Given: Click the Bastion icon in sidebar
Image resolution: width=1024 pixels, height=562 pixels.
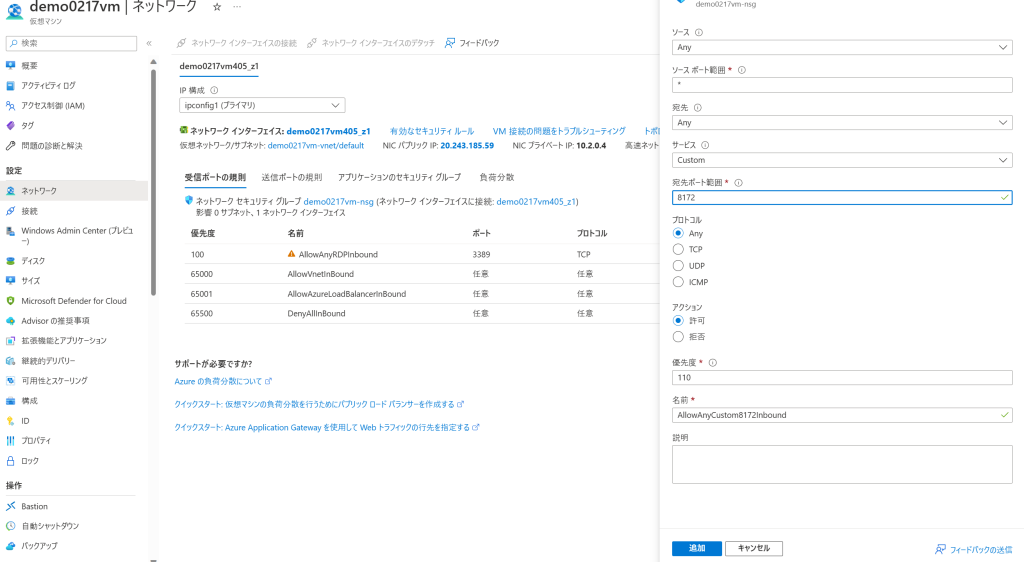Looking at the screenshot, I should 10,507.
